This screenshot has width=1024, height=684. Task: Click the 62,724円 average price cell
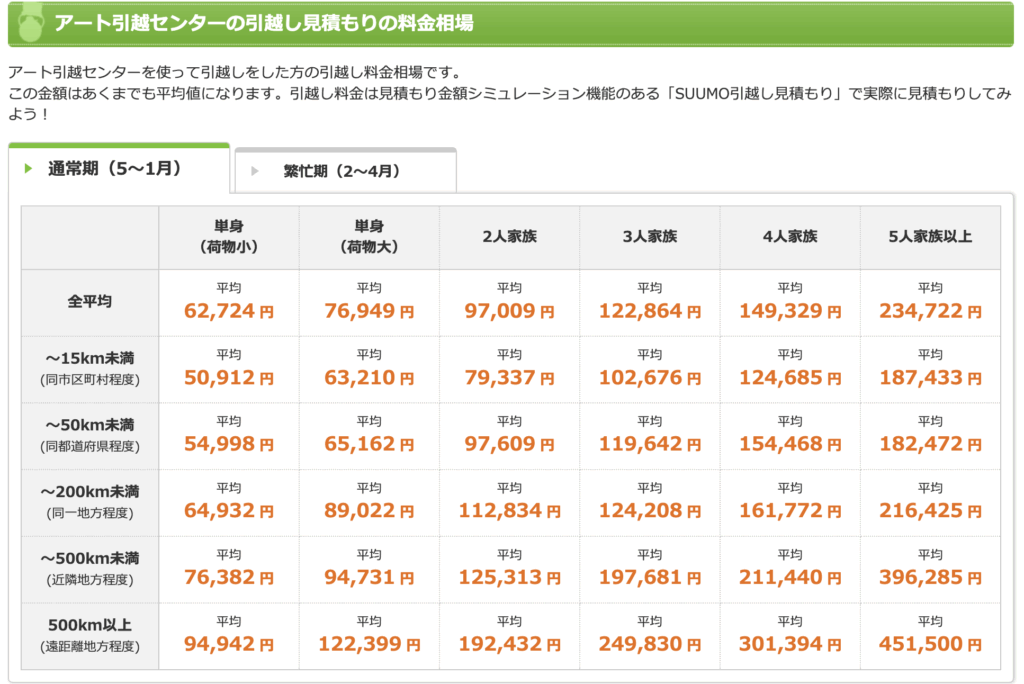(229, 311)
